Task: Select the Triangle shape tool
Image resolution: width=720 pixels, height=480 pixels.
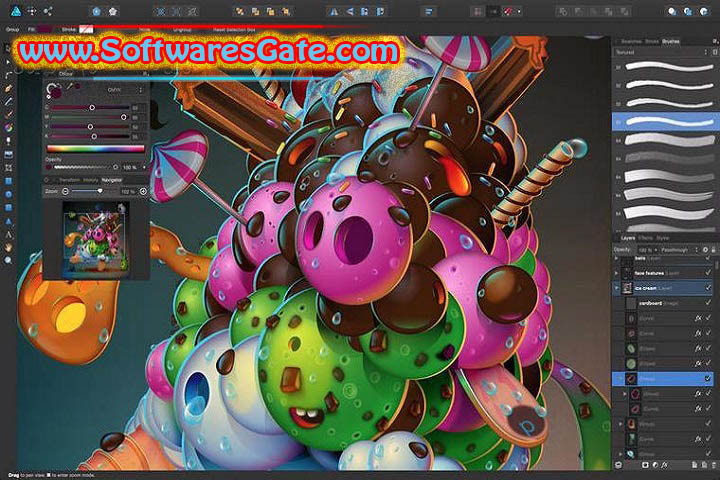Action: point(8,221)
